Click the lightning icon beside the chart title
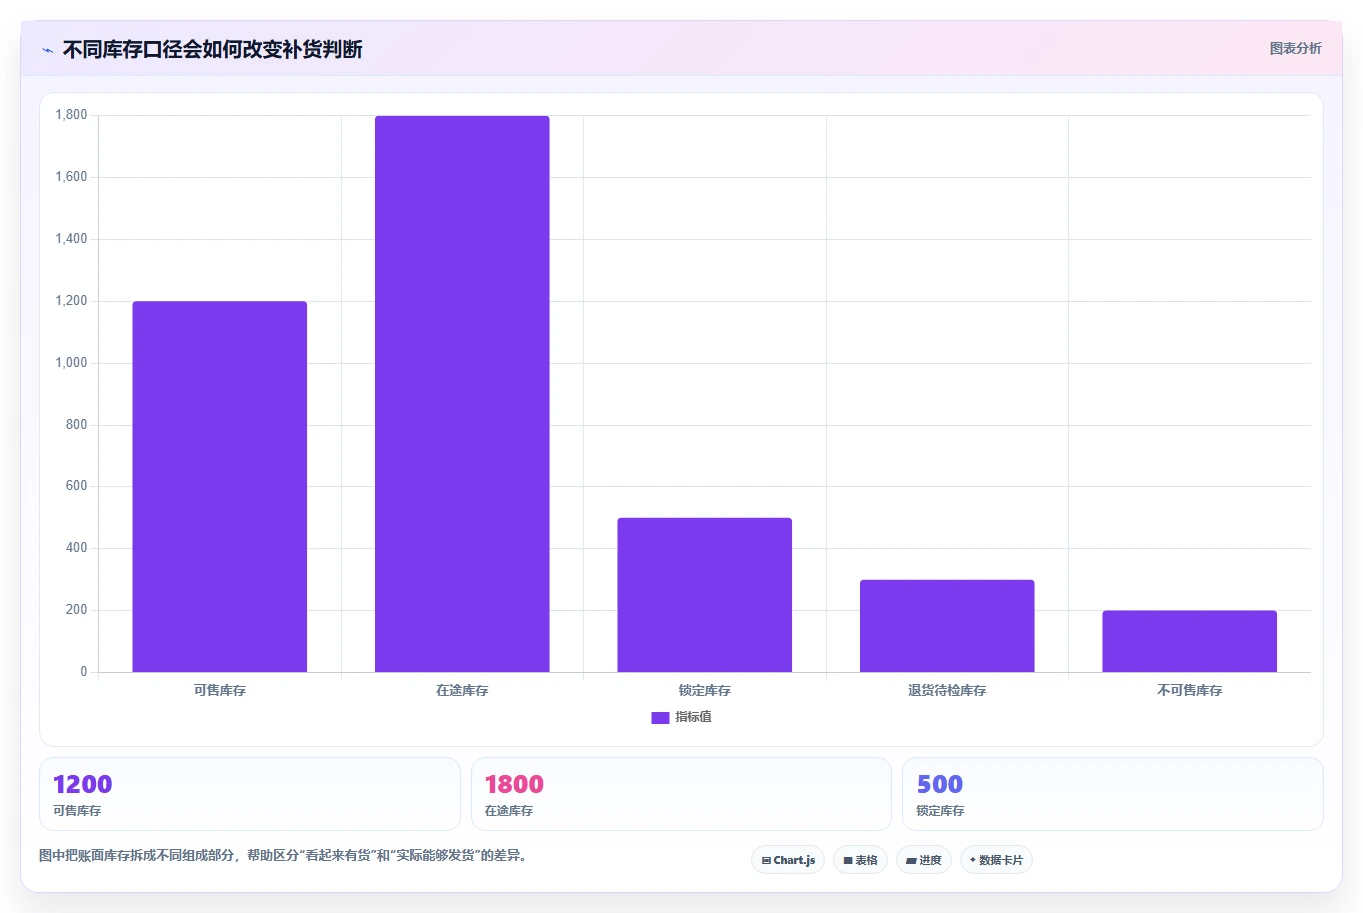The width and height of the screenshot is (1363, 913). tap(48, 50)
